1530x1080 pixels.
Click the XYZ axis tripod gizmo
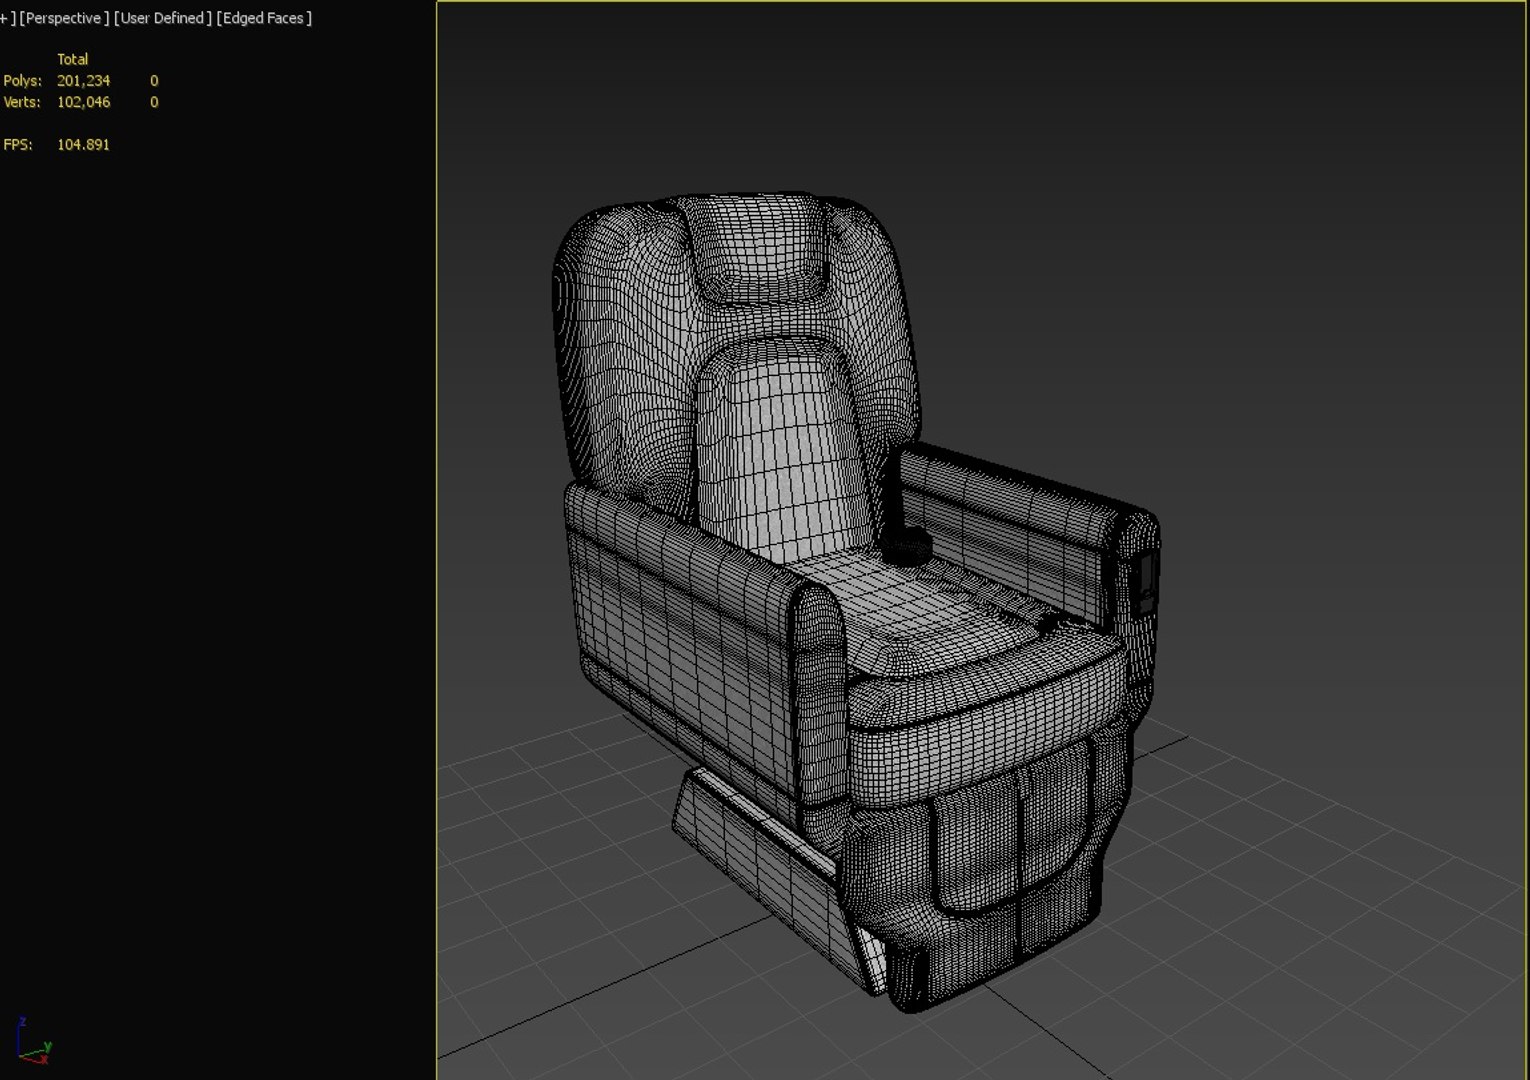click(32, 1042)
